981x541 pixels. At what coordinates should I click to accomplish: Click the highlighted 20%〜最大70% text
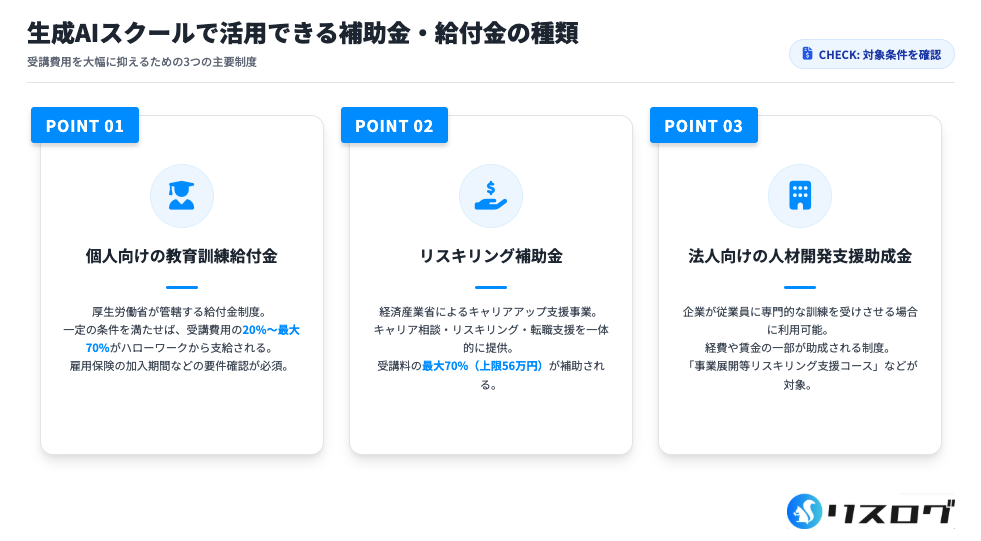(x=270, y=330)
